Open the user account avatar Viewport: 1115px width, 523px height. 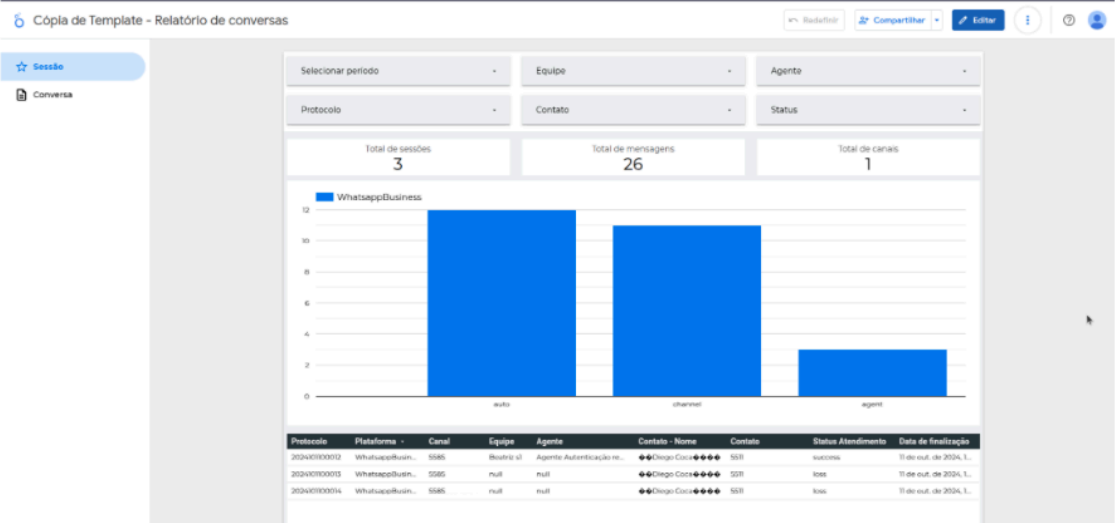click(x=1097, y=20)
